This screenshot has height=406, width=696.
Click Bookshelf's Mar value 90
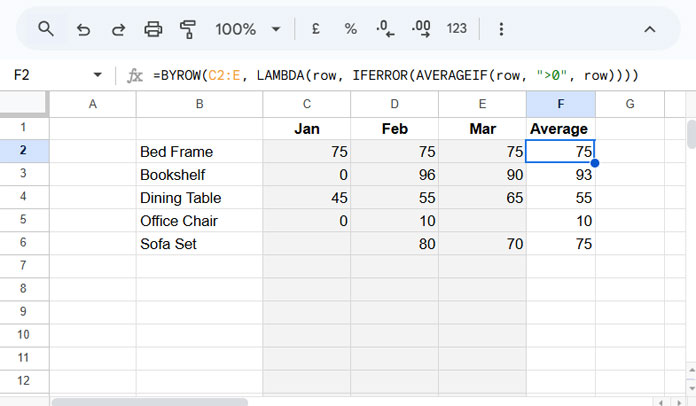pyautogui.click(x=482, y=174)
